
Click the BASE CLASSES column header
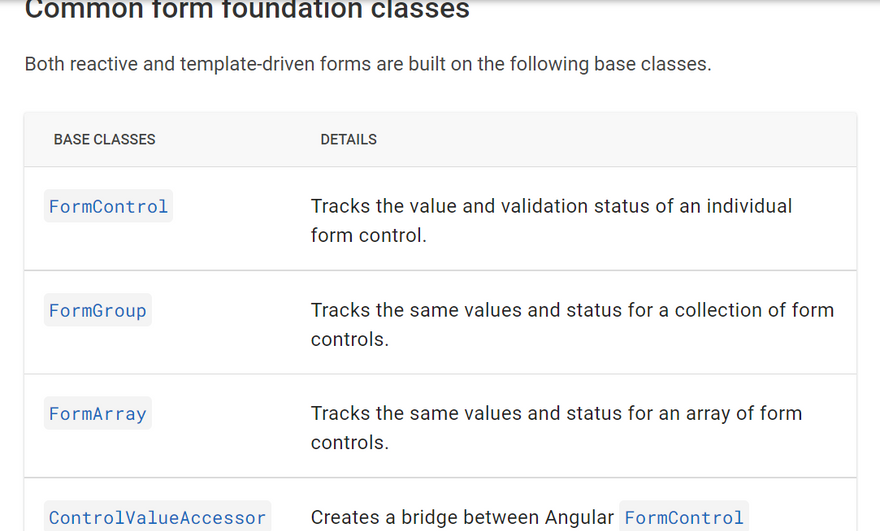(x=104, y=140)
